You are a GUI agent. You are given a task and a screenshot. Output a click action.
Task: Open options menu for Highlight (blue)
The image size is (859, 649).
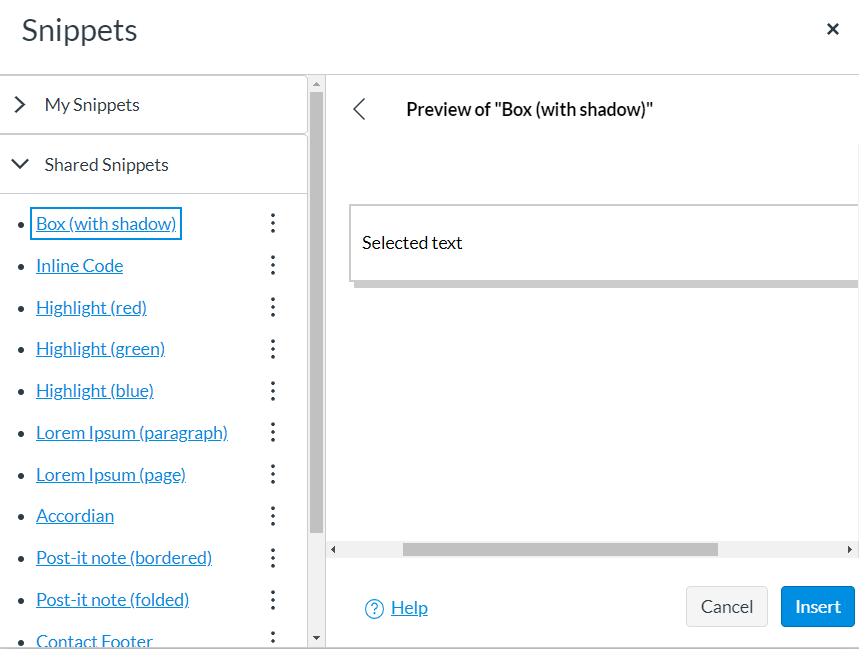273,391
